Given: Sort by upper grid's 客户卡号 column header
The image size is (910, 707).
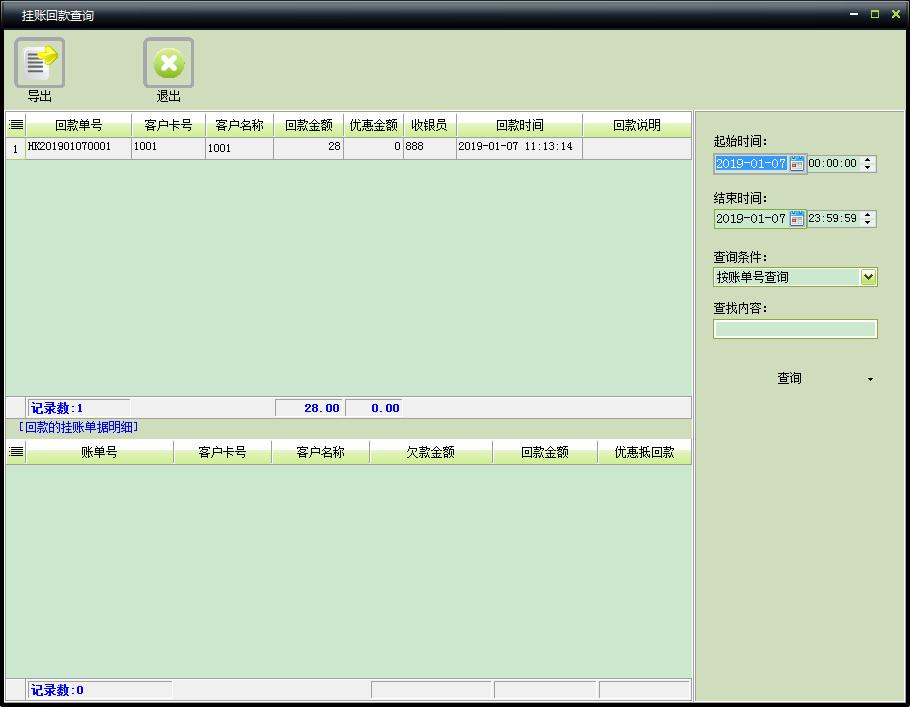Looking at the screenshot, I should pyautogui.click(x=168, y=125).
